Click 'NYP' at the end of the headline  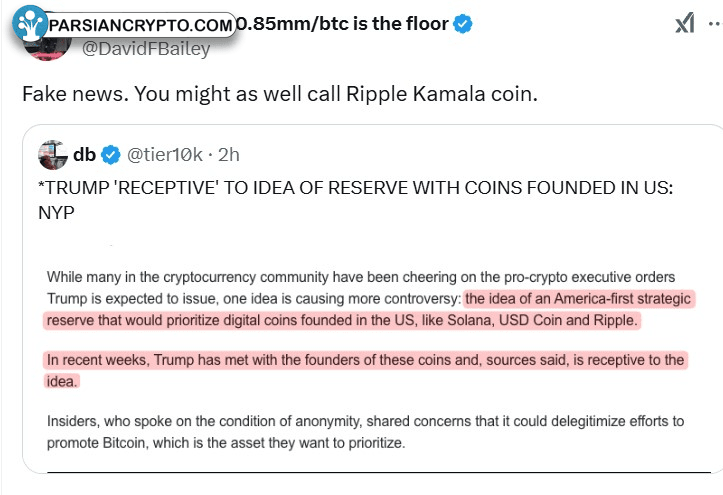pos(56,210)
